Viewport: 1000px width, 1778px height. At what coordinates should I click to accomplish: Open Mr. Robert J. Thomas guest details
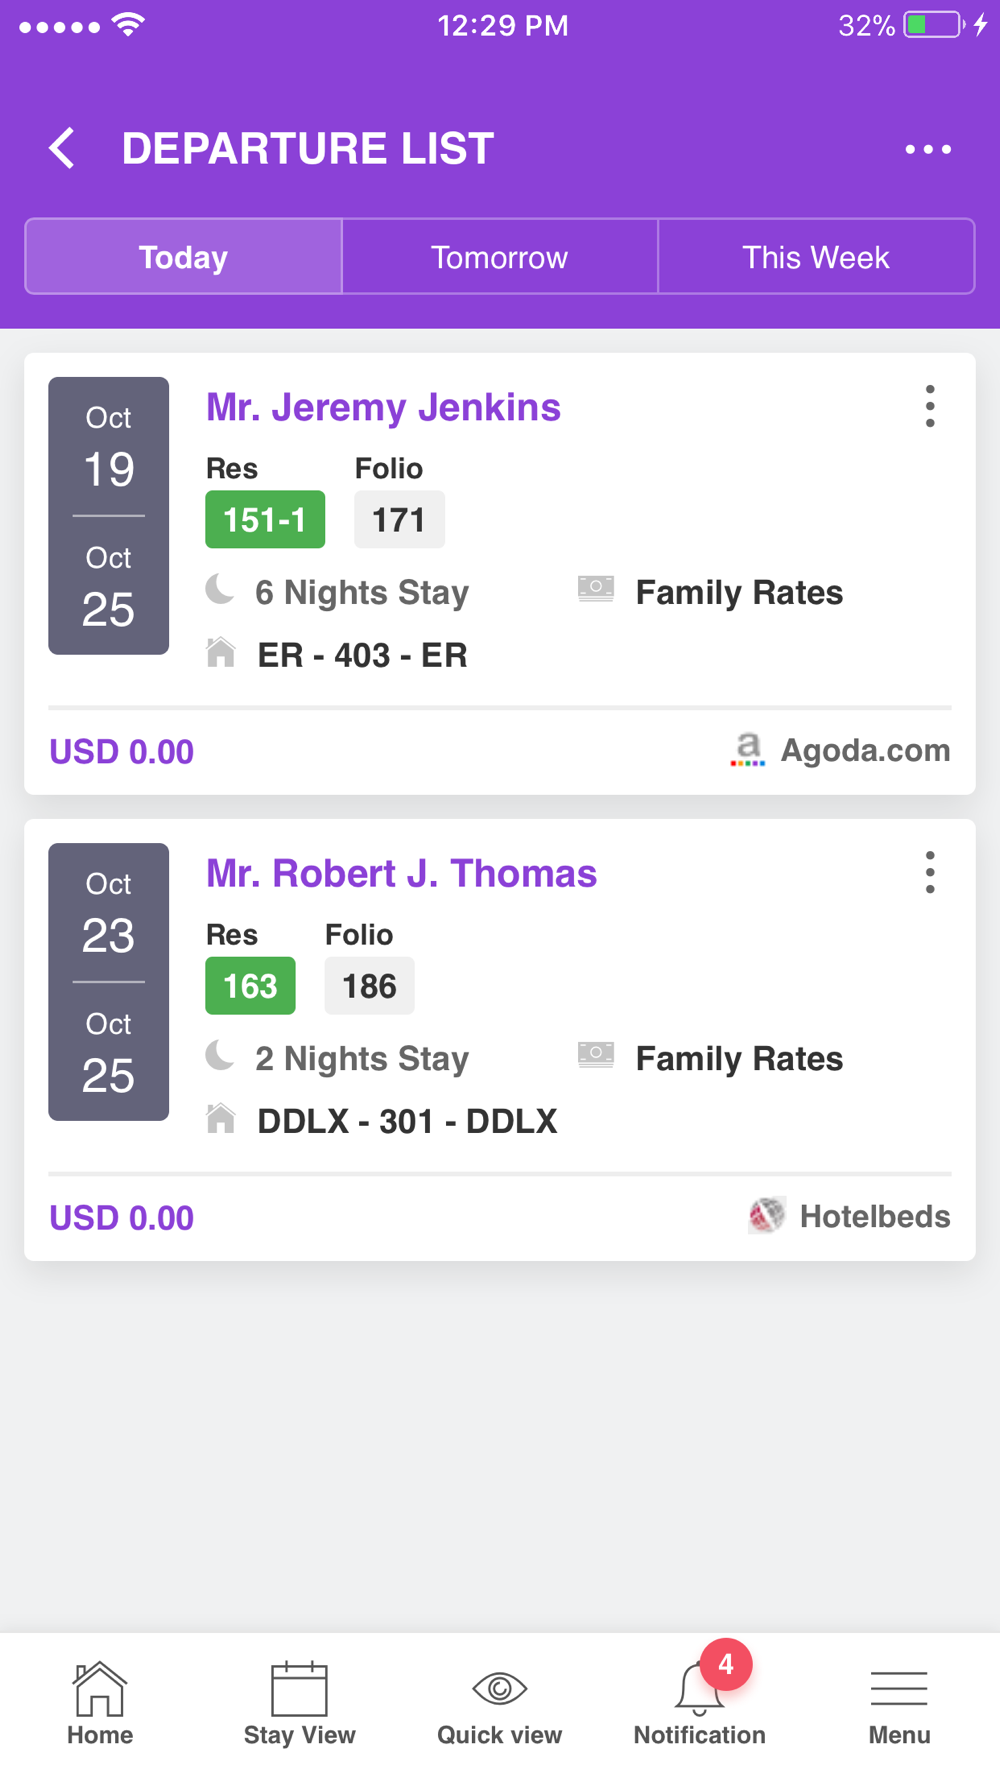[401, 874]
